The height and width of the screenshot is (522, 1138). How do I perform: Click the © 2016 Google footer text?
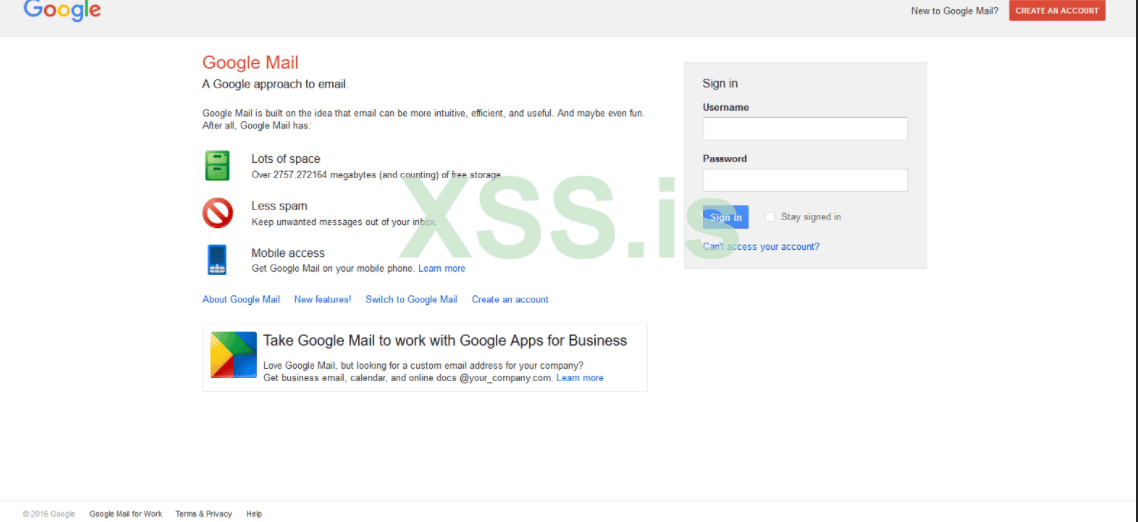pos(49,514)
